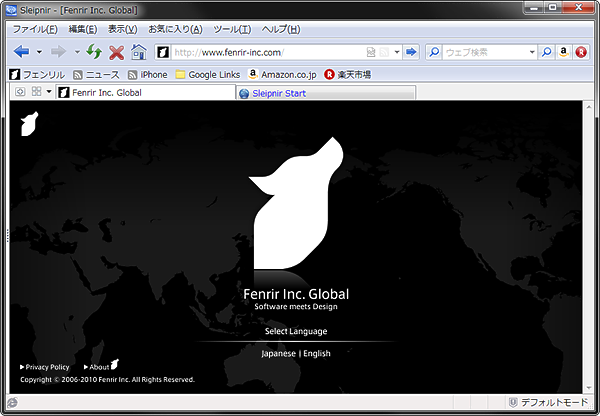The height and width of the screenshot is (416, 600).
Task: Click the ウェブ検索 search field
Action: coord(485,52)
